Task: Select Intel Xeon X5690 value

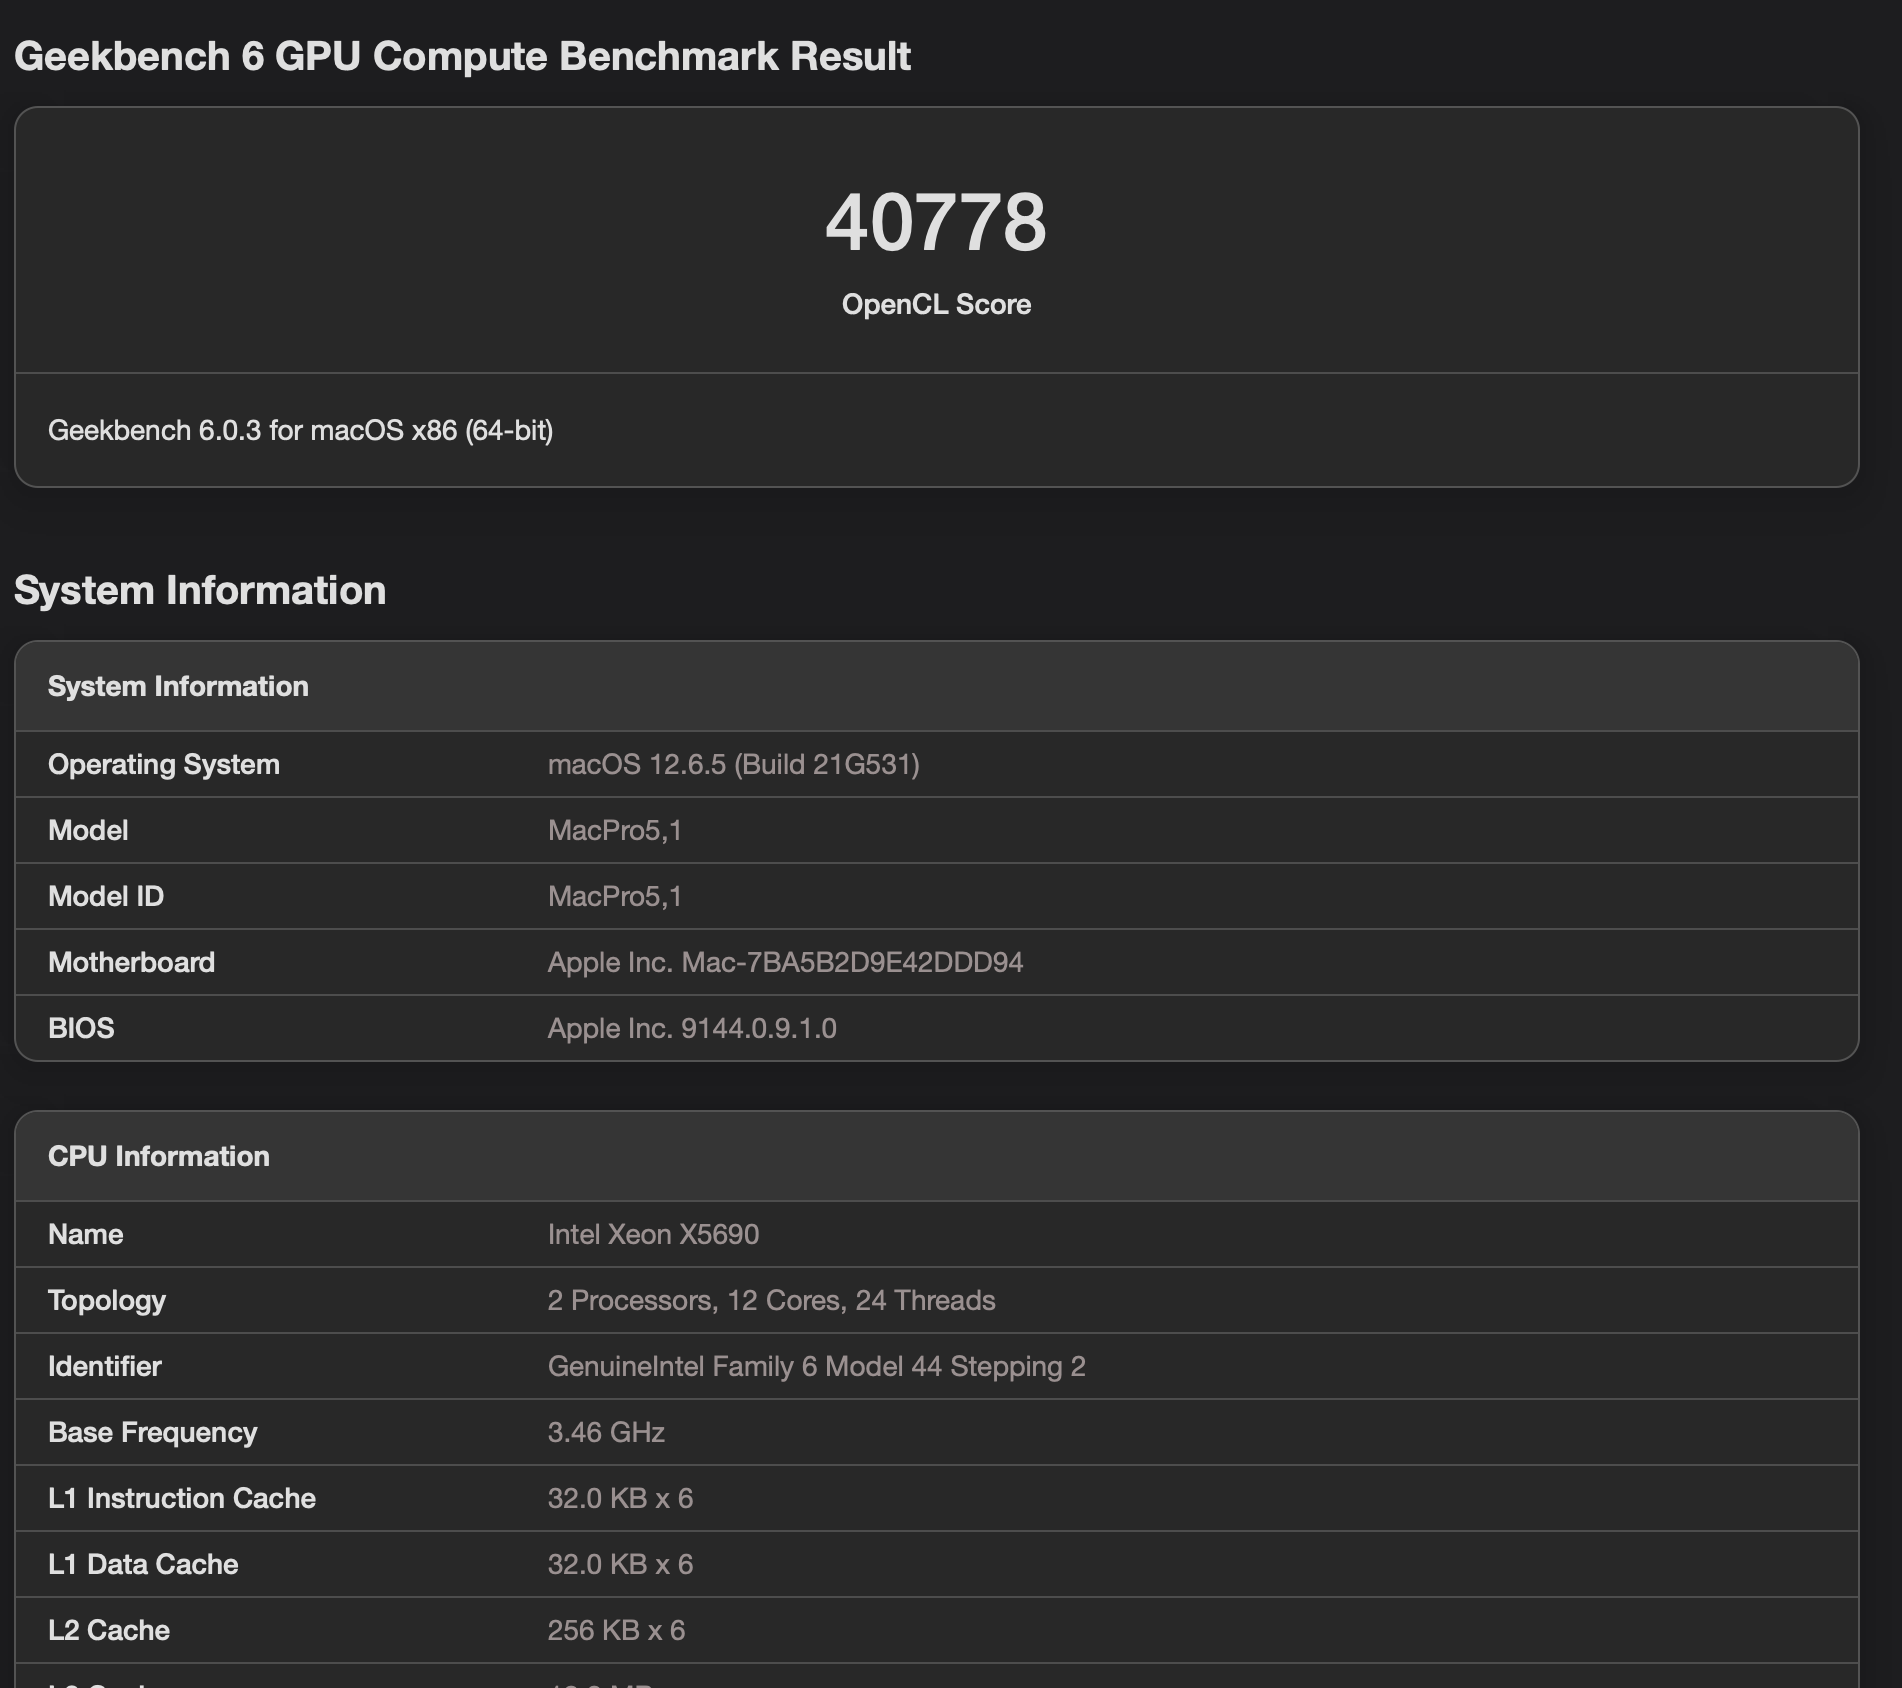Action: [653, 1234]
